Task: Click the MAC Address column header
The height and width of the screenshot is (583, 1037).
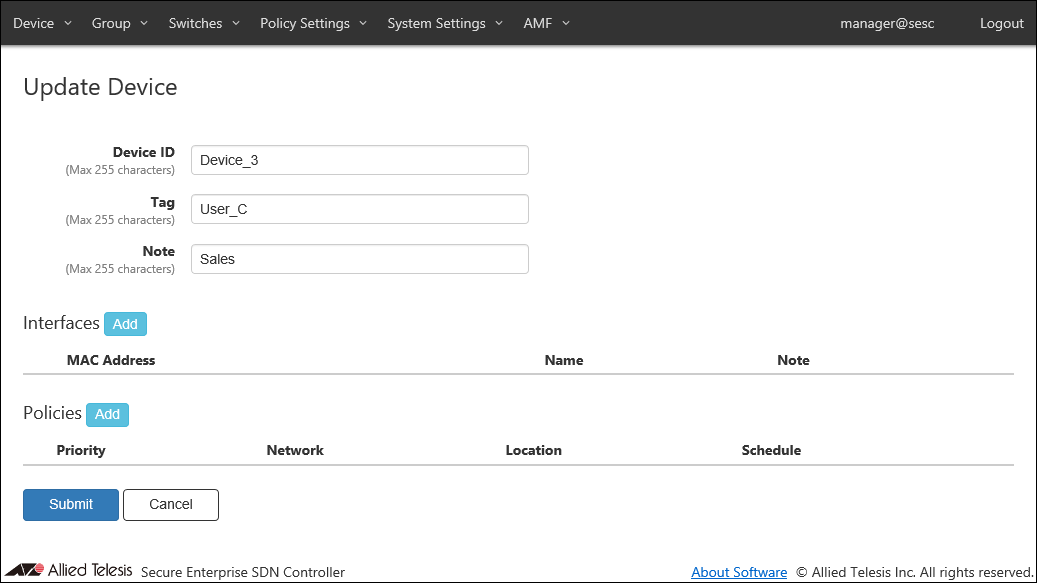Action: pos(111,360)
